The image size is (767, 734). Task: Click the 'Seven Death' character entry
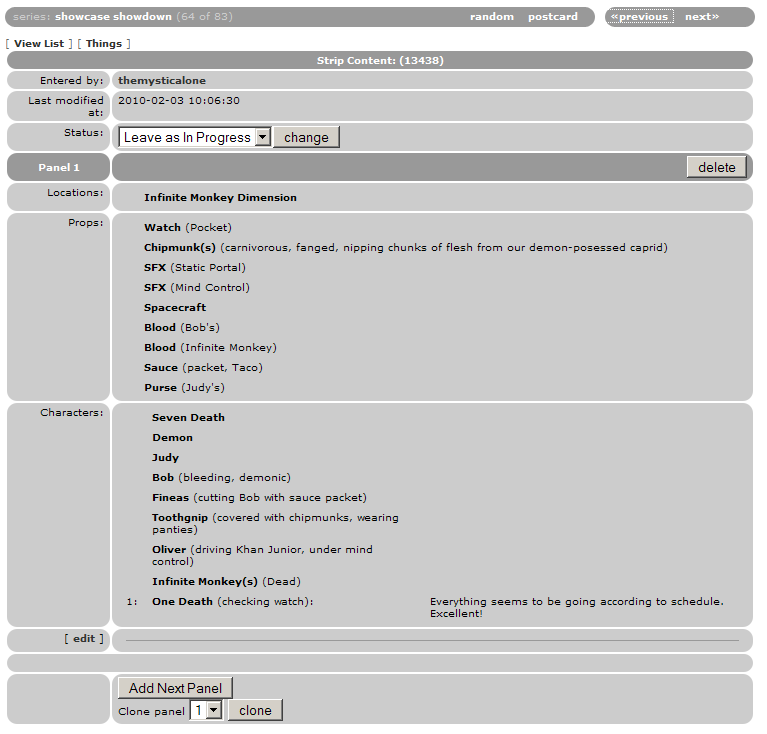pos(188,418)
